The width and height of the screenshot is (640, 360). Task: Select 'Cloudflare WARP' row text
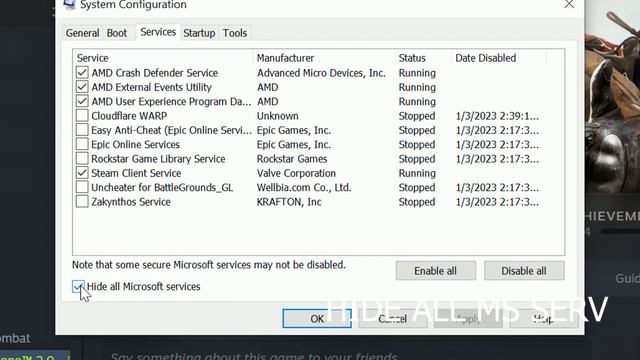(x=129, y=116)
